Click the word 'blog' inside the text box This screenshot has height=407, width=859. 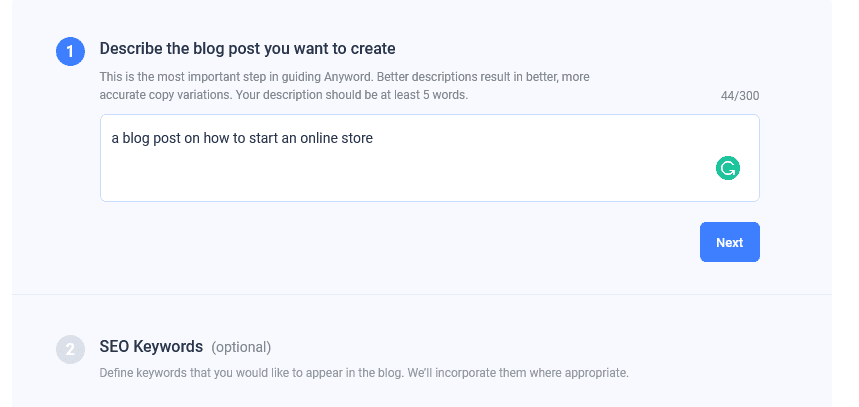tap(137, 138)
